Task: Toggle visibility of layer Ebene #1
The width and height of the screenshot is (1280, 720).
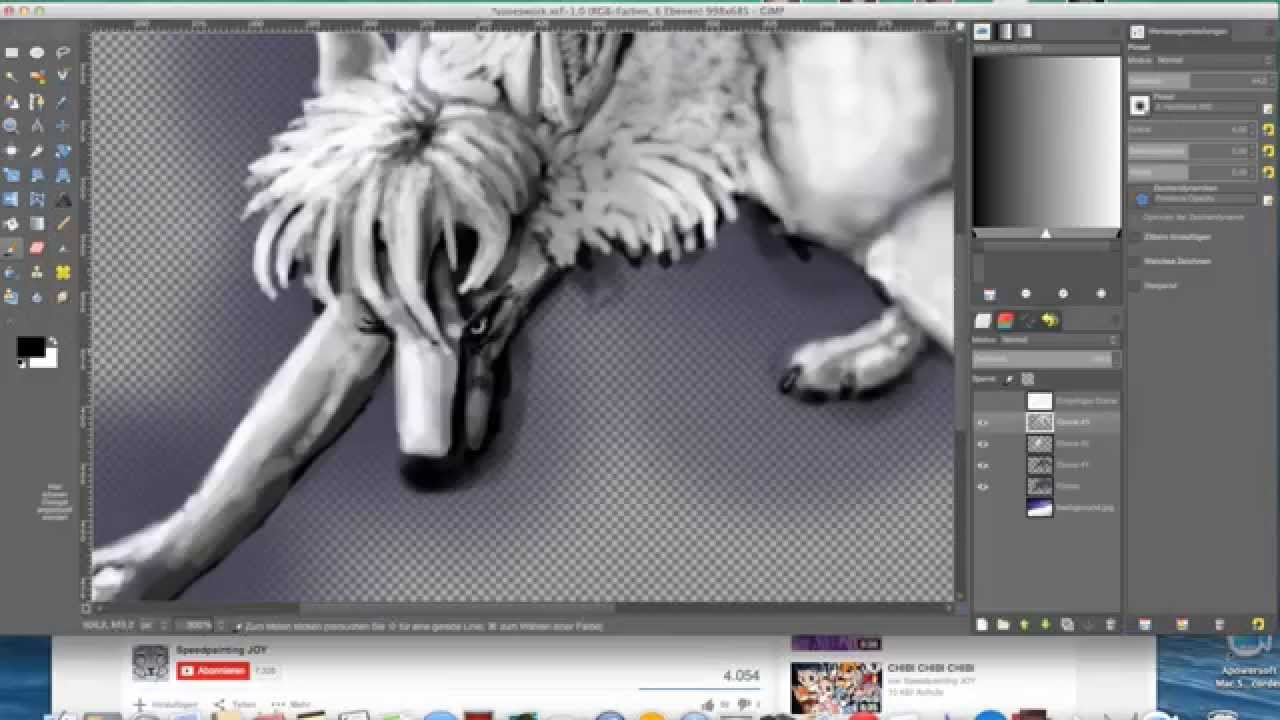Action: [x=983, y=465]
